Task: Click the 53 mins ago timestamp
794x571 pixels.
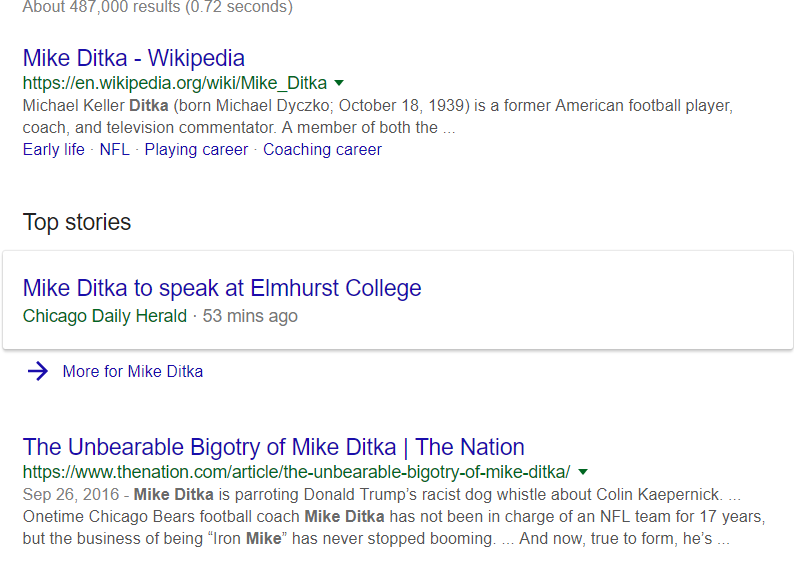Action: (250, 316)
